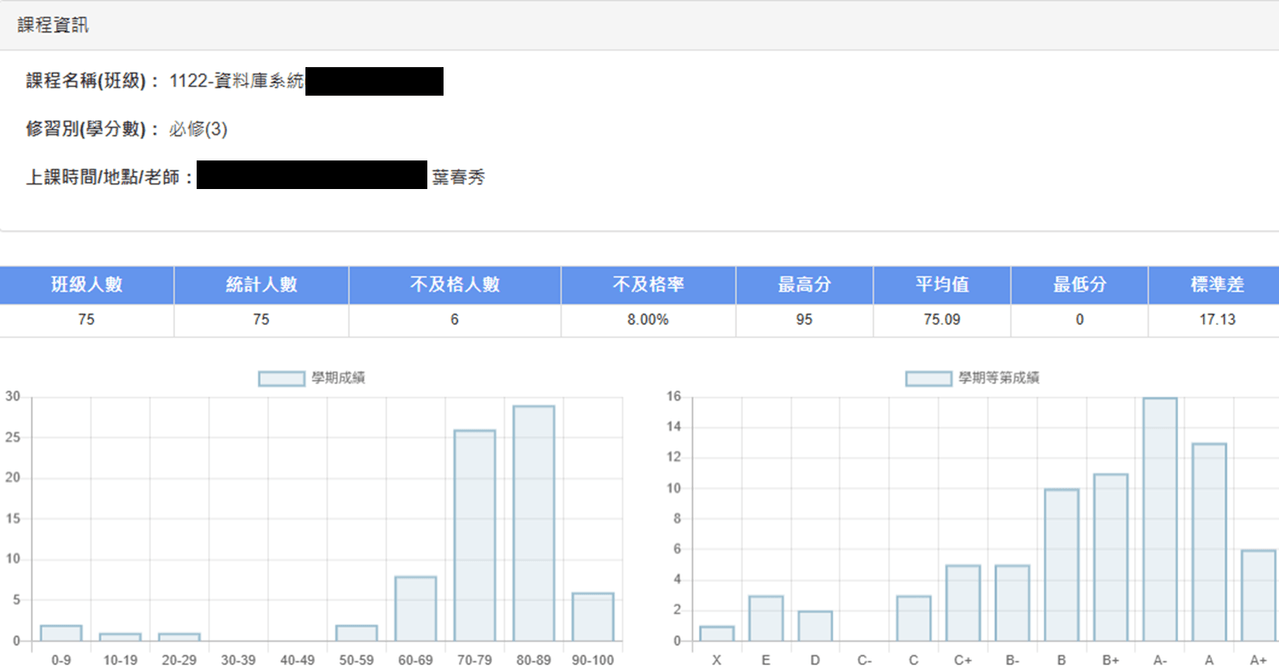This screenshot has height=672, width=1279.
Task: Select the B grade bar
Action: 1062,565
